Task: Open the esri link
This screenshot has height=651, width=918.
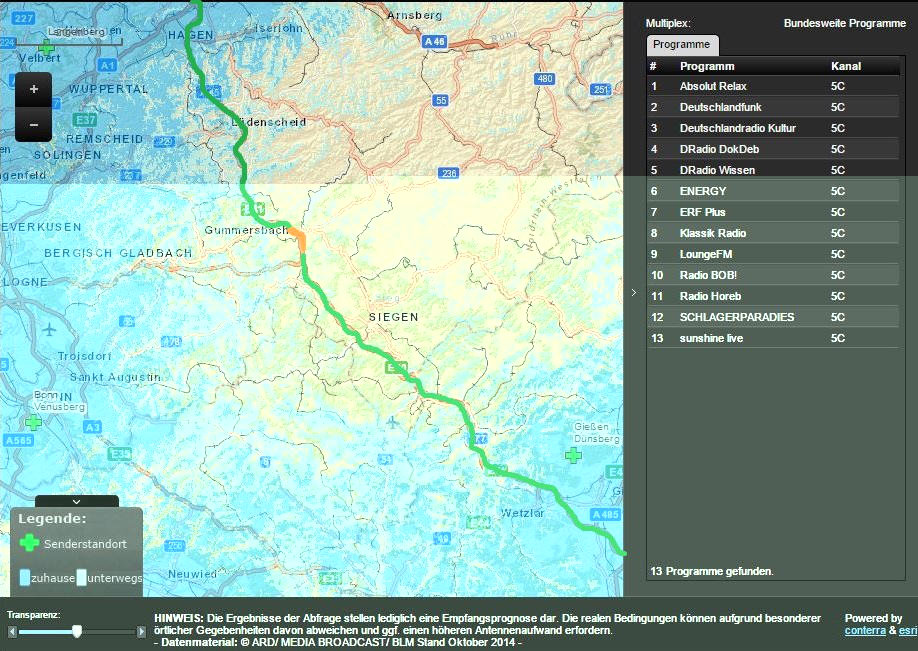Action: [x=907, y=631]
